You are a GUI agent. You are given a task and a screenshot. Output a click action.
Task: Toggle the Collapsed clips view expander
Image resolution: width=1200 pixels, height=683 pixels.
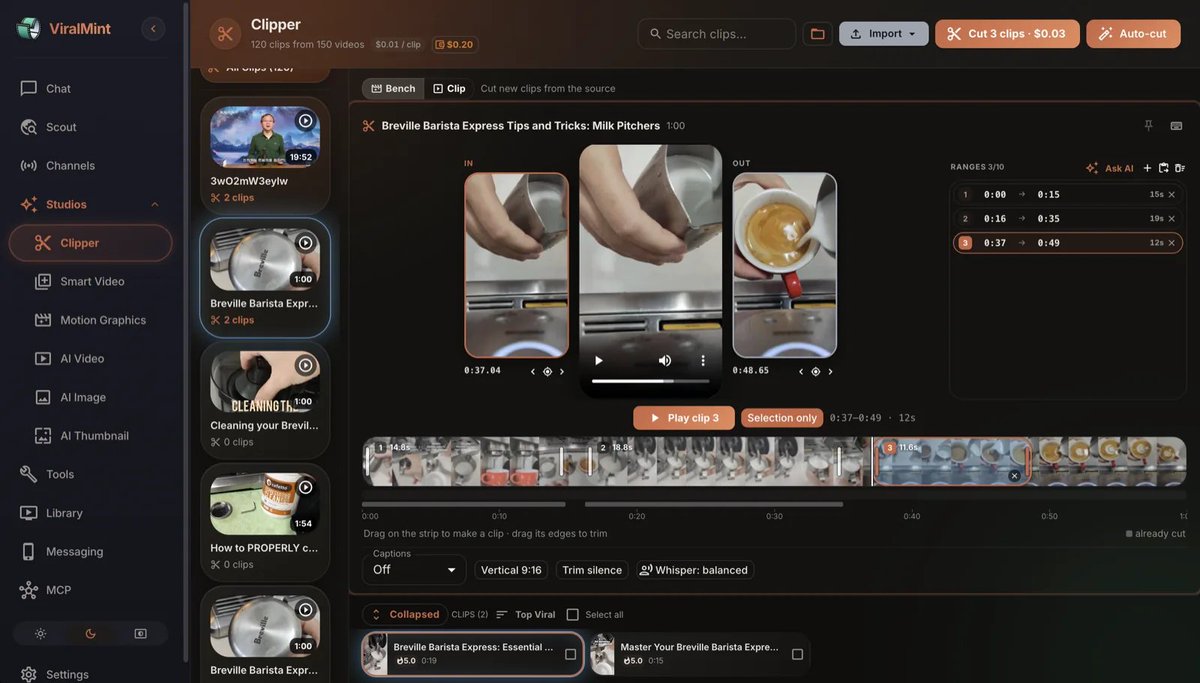point(404,614)
